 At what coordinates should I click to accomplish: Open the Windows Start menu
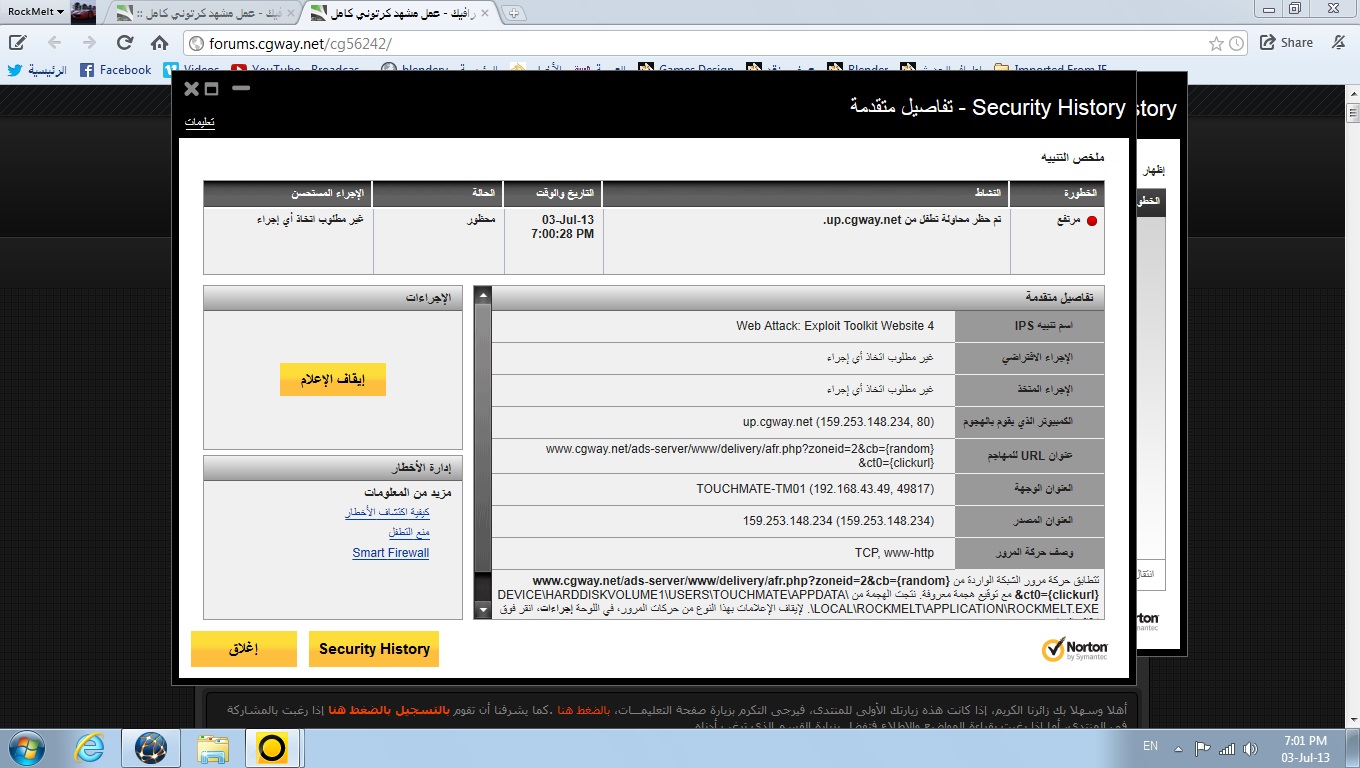pyautogui.click(x=26, y=747)
